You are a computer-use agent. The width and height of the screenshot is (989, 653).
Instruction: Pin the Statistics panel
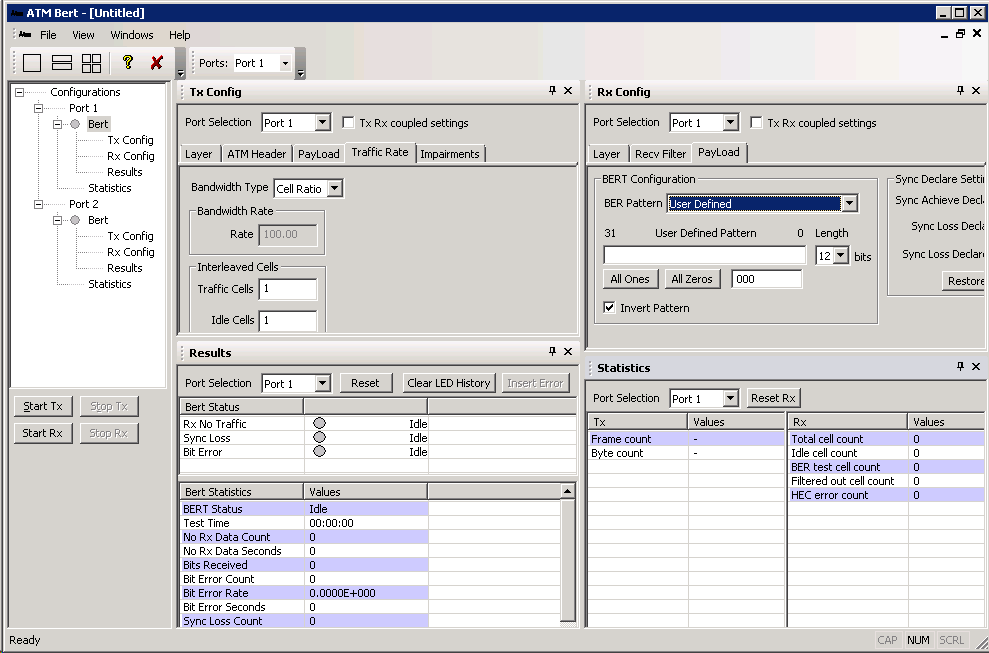[x=961, y=367]
